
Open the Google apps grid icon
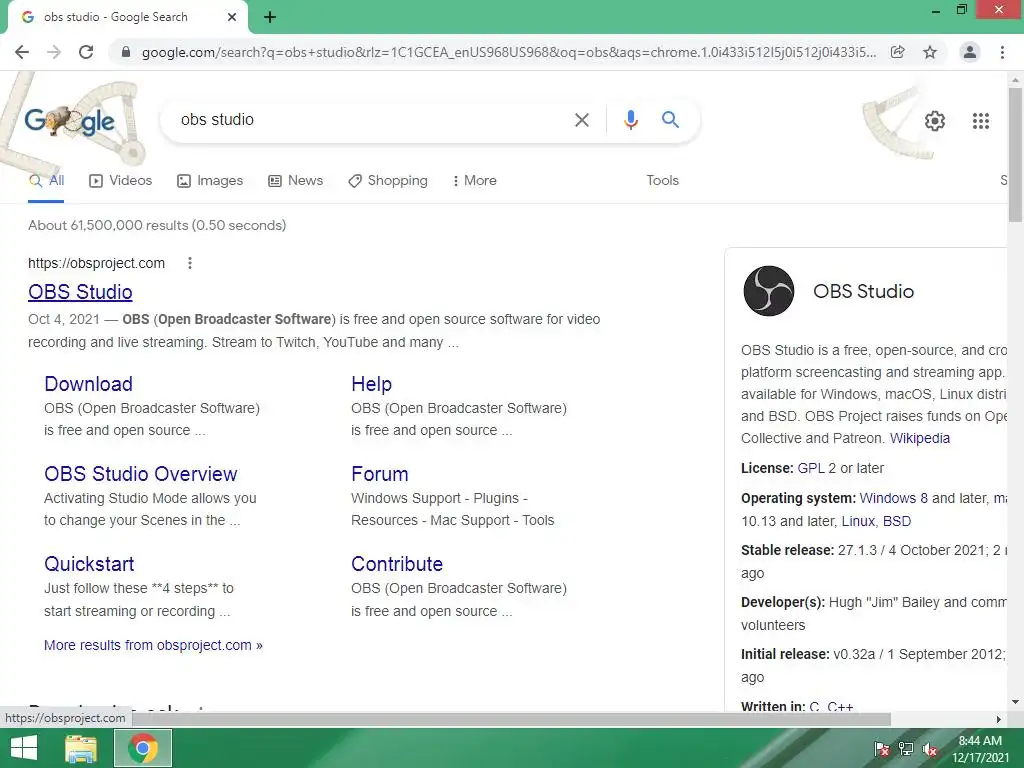981,121
